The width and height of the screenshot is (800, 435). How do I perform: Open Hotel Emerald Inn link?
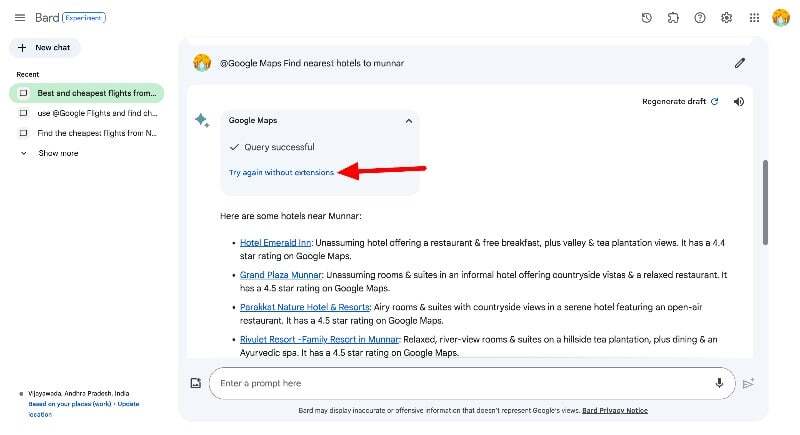276,243
